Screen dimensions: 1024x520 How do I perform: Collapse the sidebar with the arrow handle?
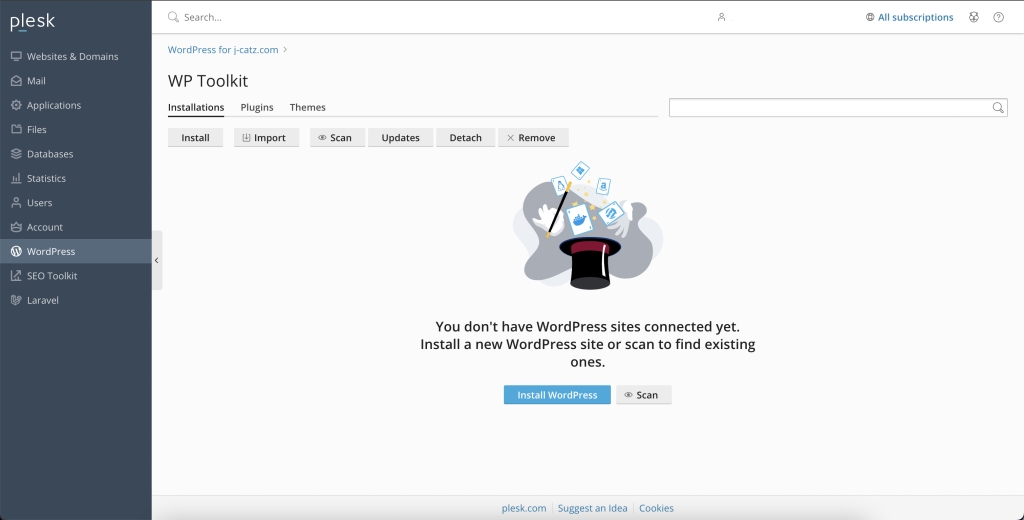coord(157,260)
